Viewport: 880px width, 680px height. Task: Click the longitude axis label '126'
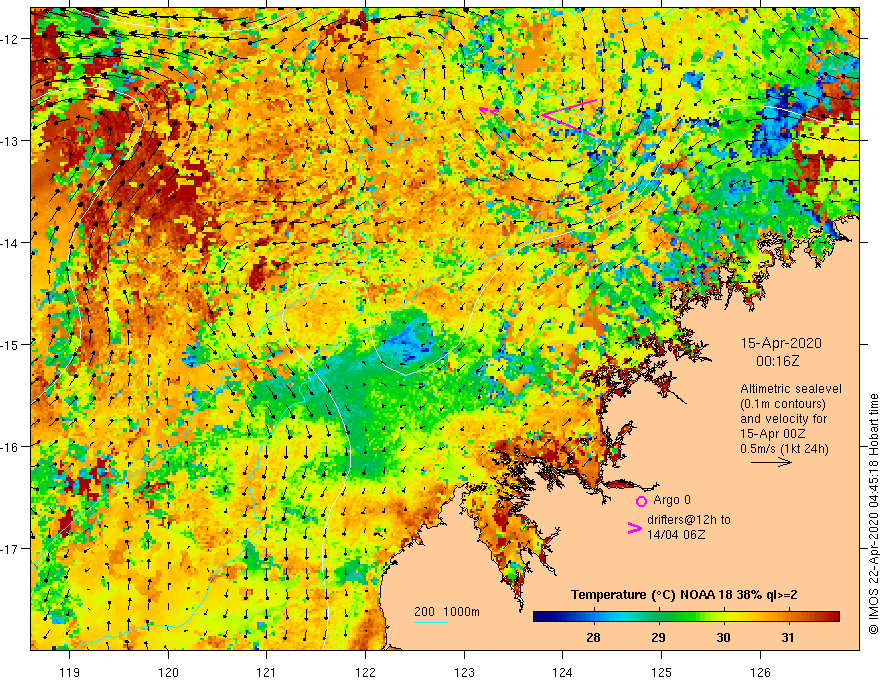[760, 672]
